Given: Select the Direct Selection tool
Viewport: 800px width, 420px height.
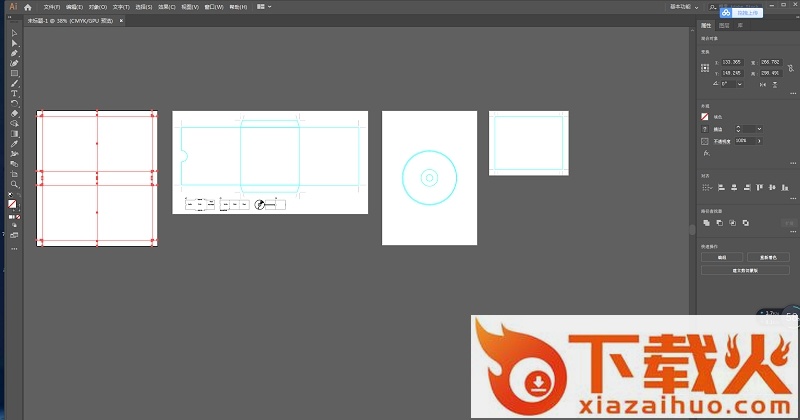Looking at the screenshot, I should tap(14, 44).
